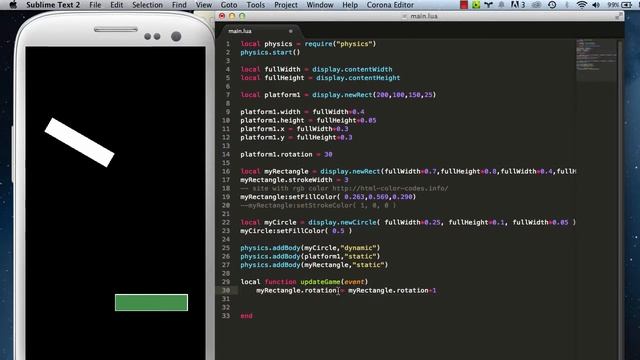
Task: Open the Tools menu
Action: point(256,5)
